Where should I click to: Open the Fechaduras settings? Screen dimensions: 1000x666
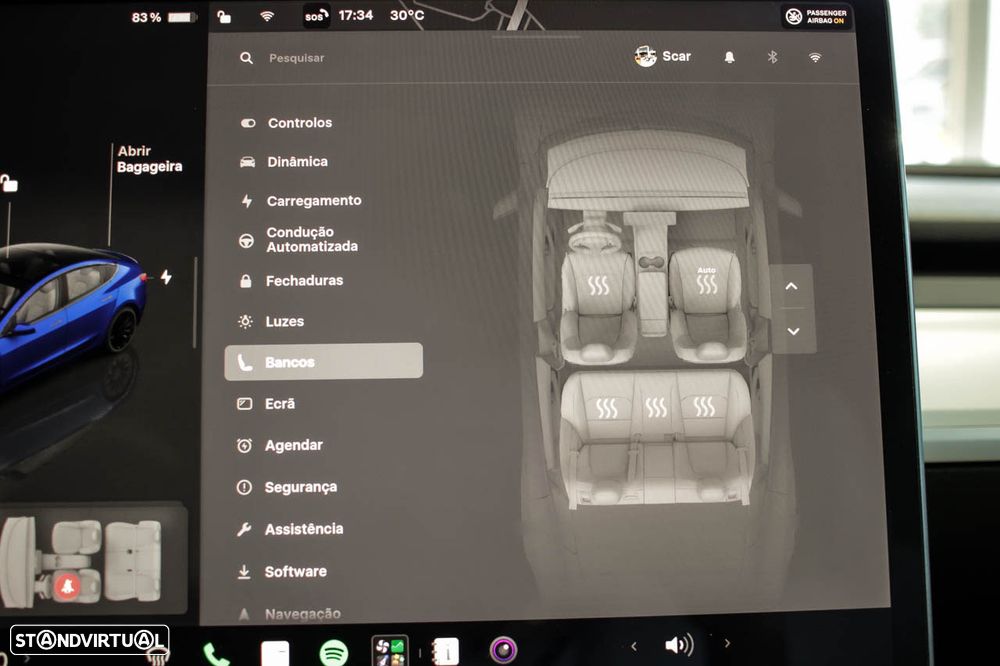291,281
